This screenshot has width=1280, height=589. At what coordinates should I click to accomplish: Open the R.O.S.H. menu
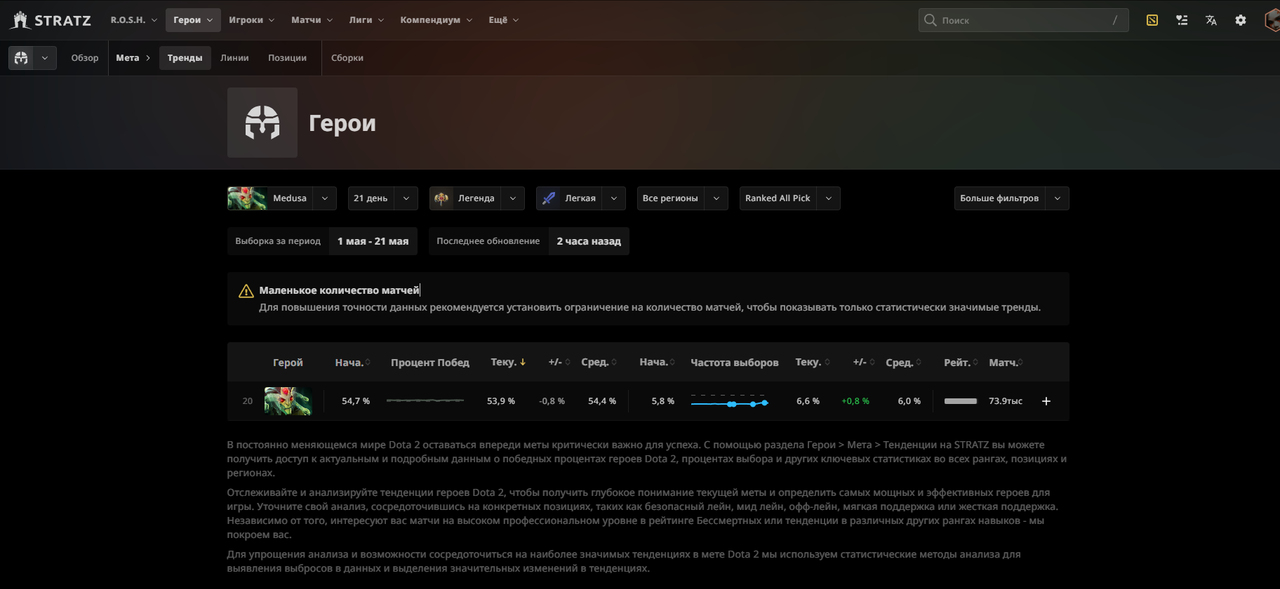pos(132,20)
